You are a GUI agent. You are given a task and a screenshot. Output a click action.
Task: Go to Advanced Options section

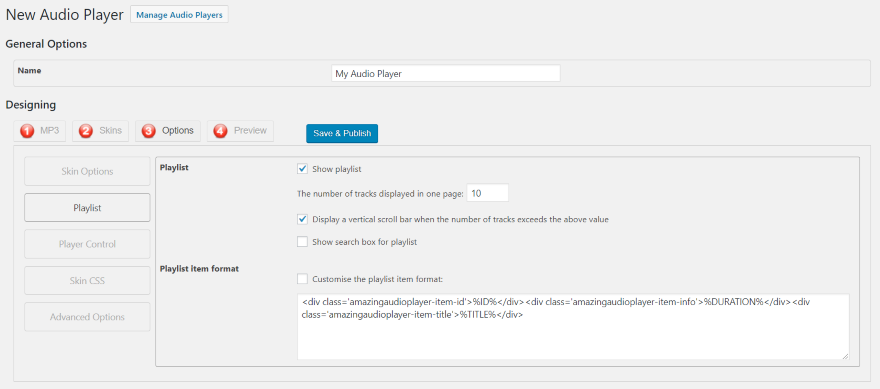pyautogui.click(x=87, y=317)
